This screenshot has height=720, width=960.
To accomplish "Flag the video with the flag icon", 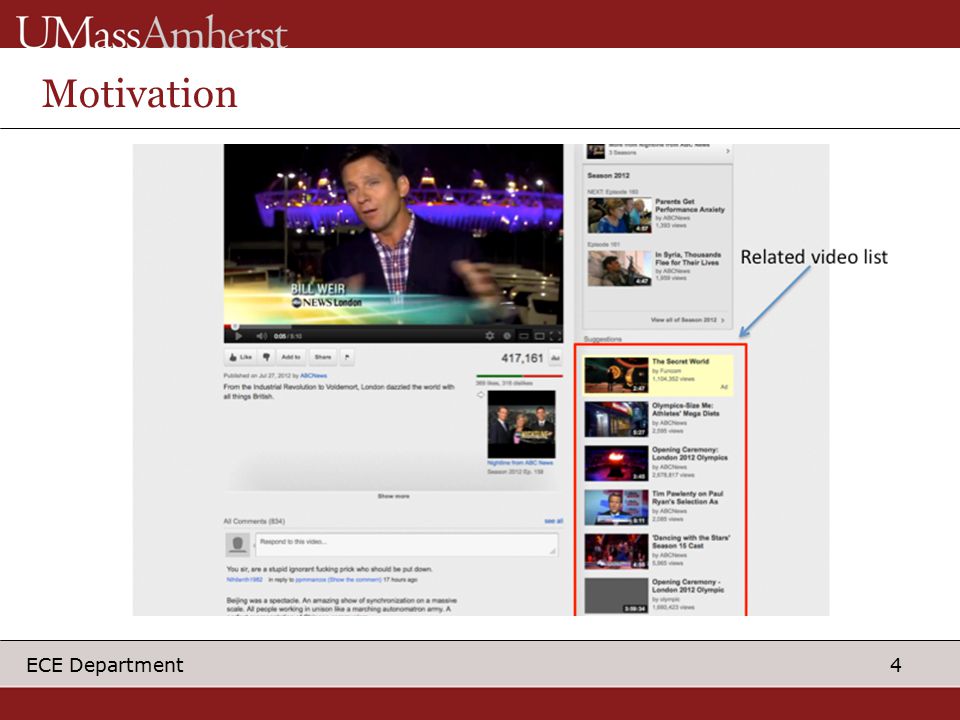I will 347,357.
